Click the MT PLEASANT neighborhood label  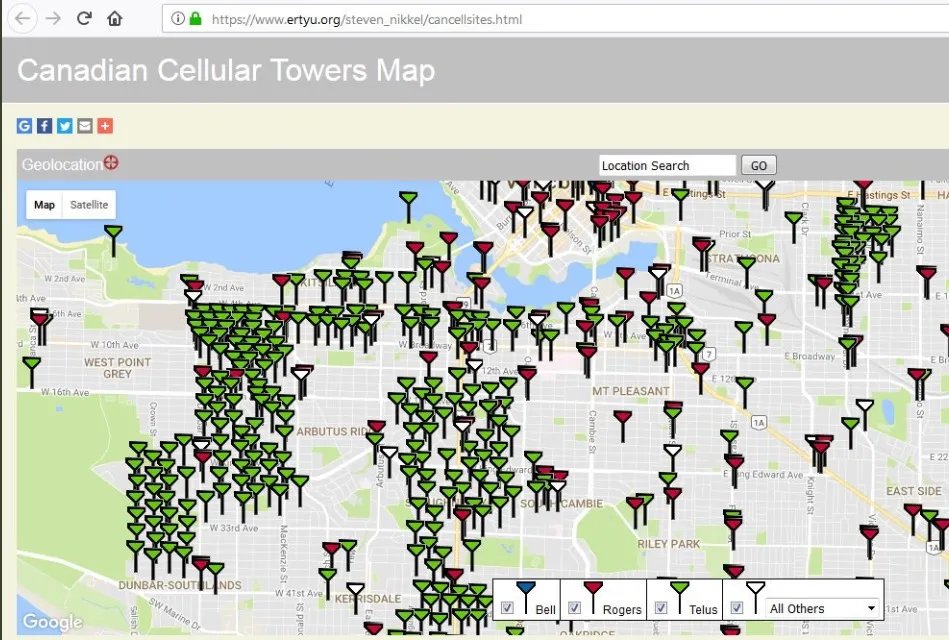pos(631,391)
